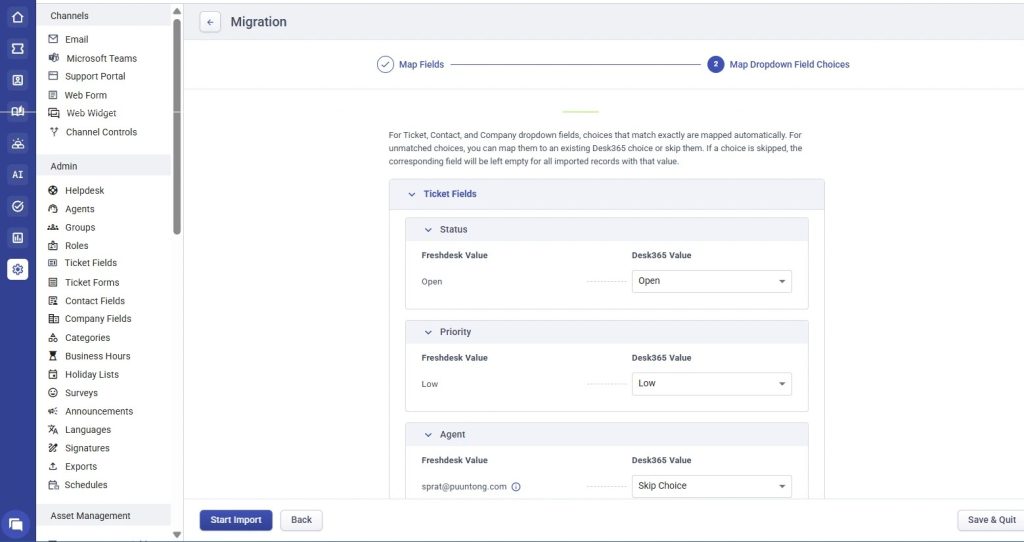Open Web Form in Channels menu
The image size is (1024, 542).
[86, 95]
